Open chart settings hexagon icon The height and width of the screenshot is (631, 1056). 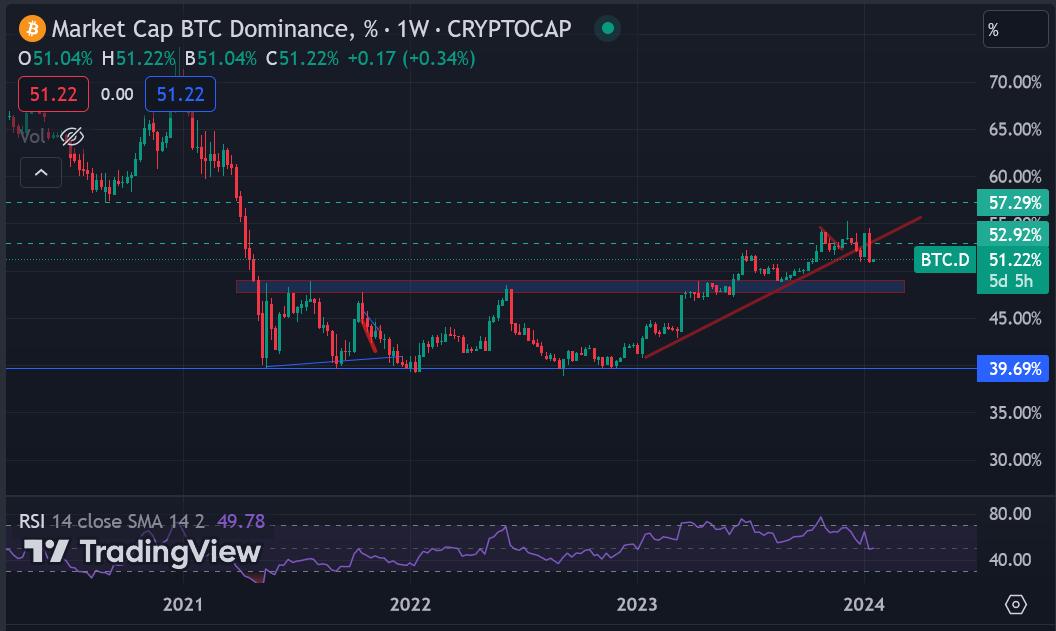coord(1015,604)
